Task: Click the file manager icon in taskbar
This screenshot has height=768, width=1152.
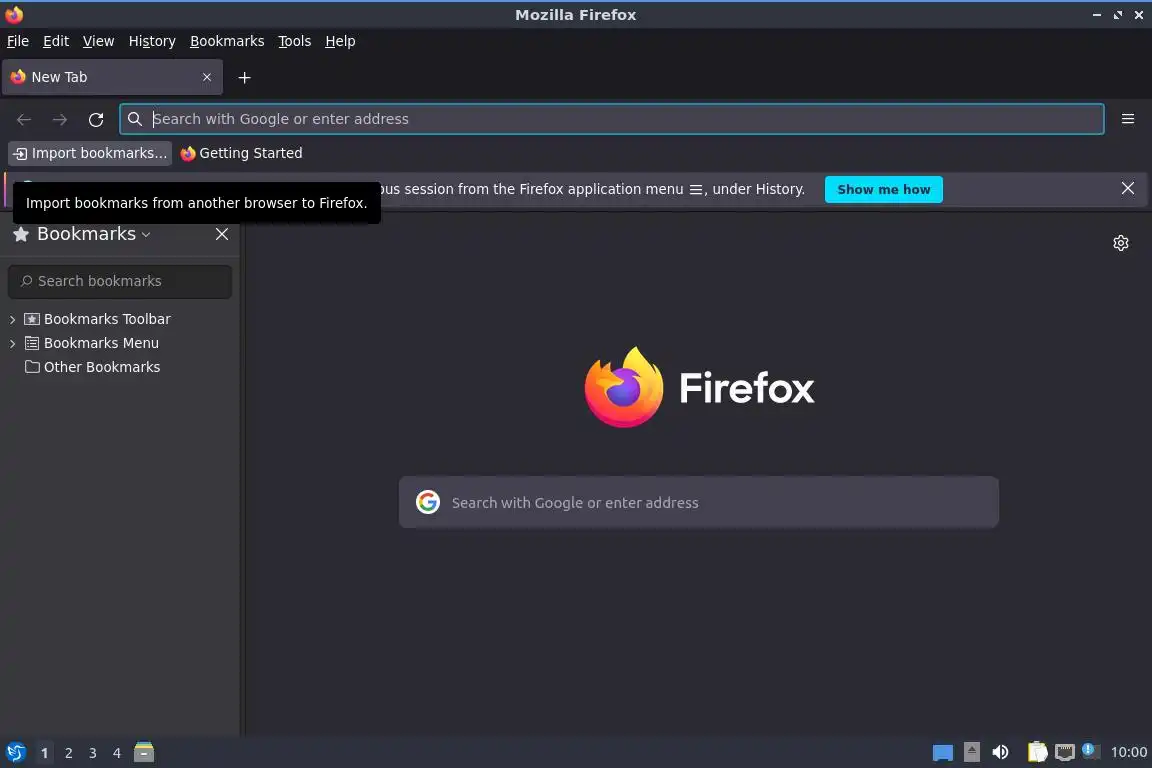Action: [144, 752]
